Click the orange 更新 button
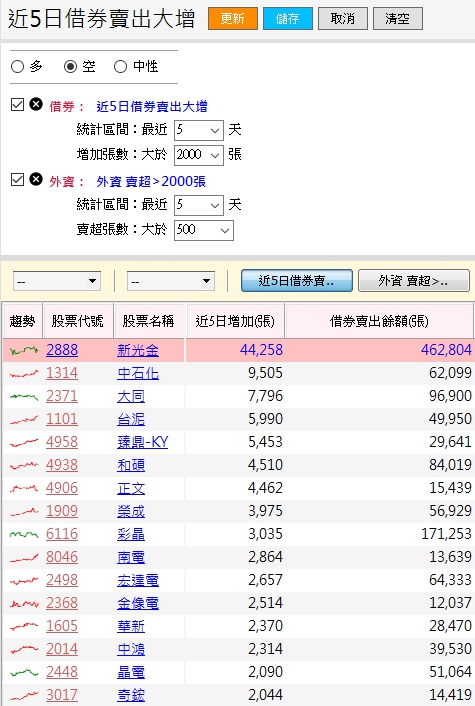This screenshot has width=475, height=706. pos(233,18)
